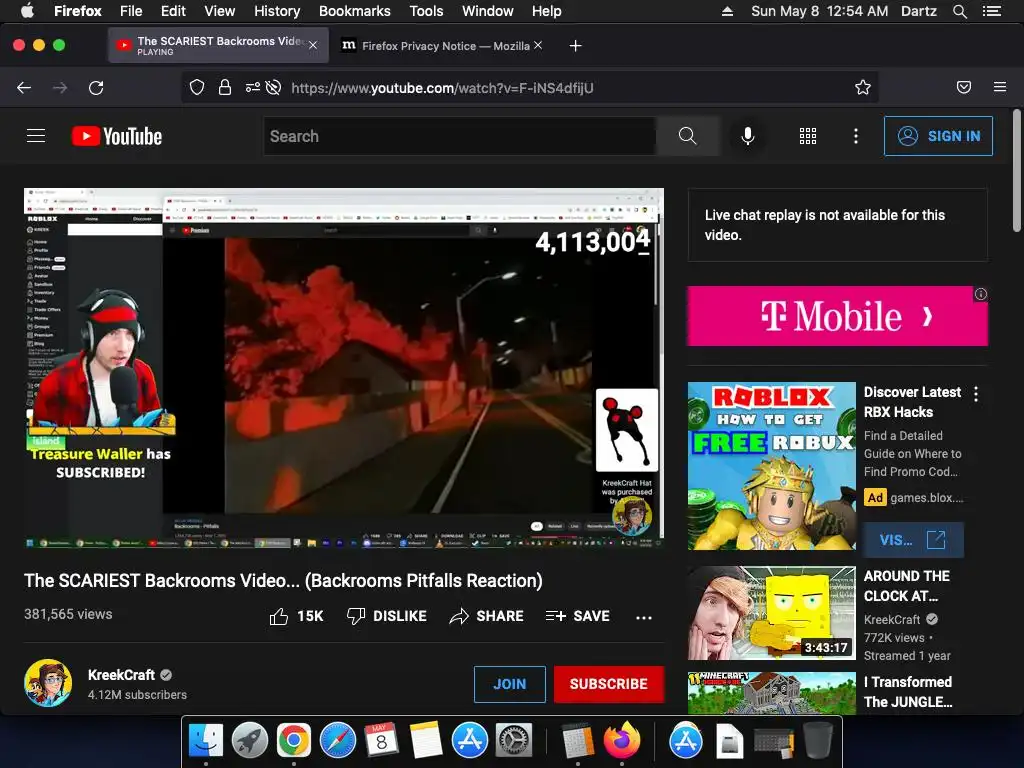Open KreekCraft channel name link
The height and width of the screenshot is (768, 1024).
[121, 675]
